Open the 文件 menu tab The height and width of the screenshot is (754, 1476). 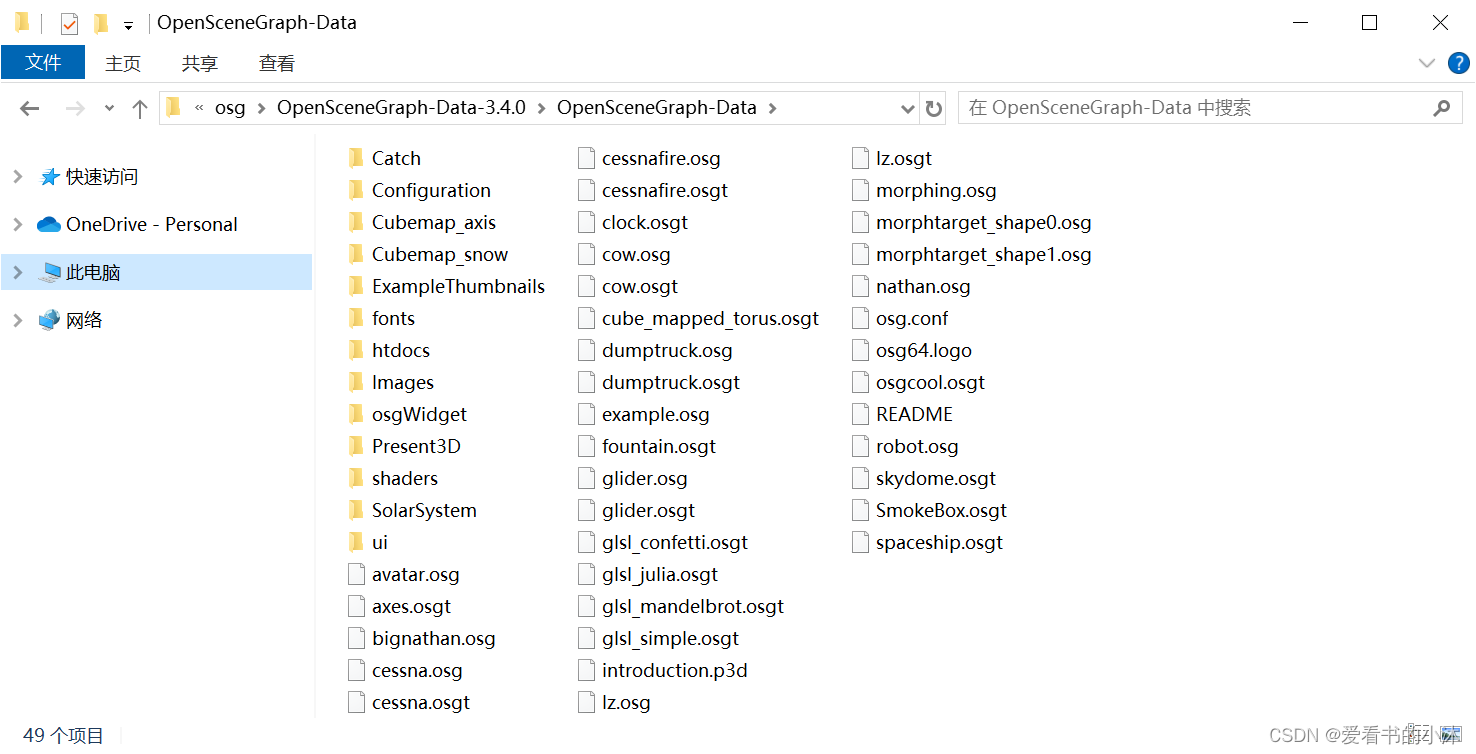tap(43, 62)
